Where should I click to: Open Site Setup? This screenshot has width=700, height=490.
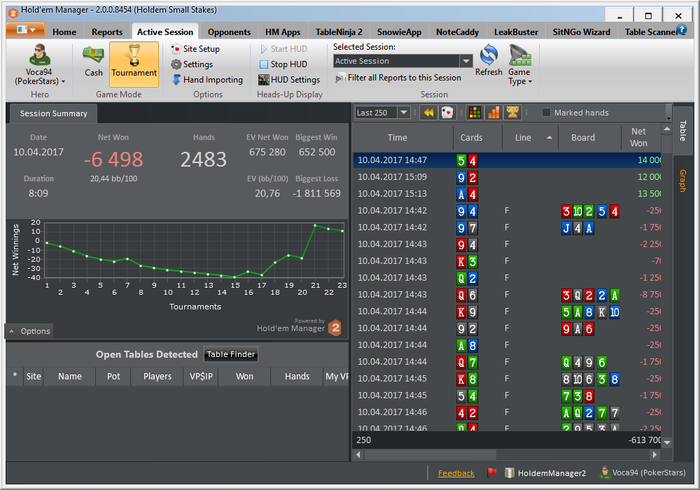tap(196, 49)
